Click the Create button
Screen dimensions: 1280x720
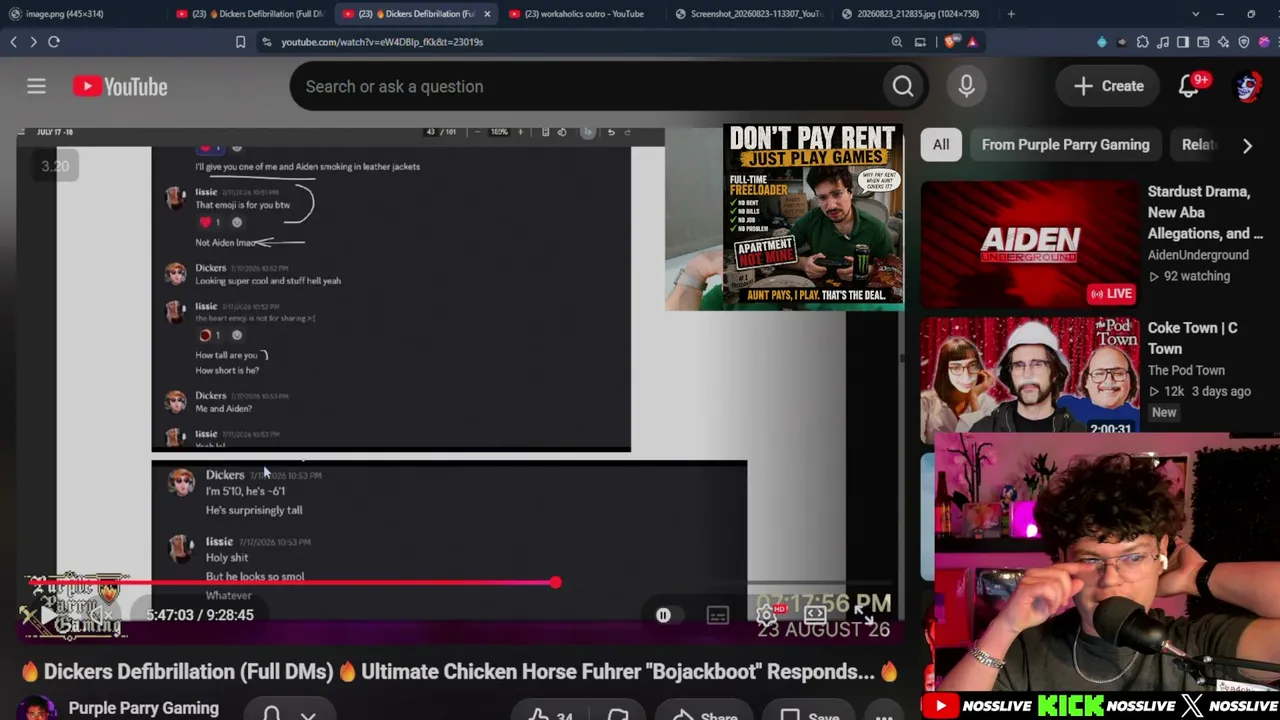pyautogui.click(x=1109, y=86)
